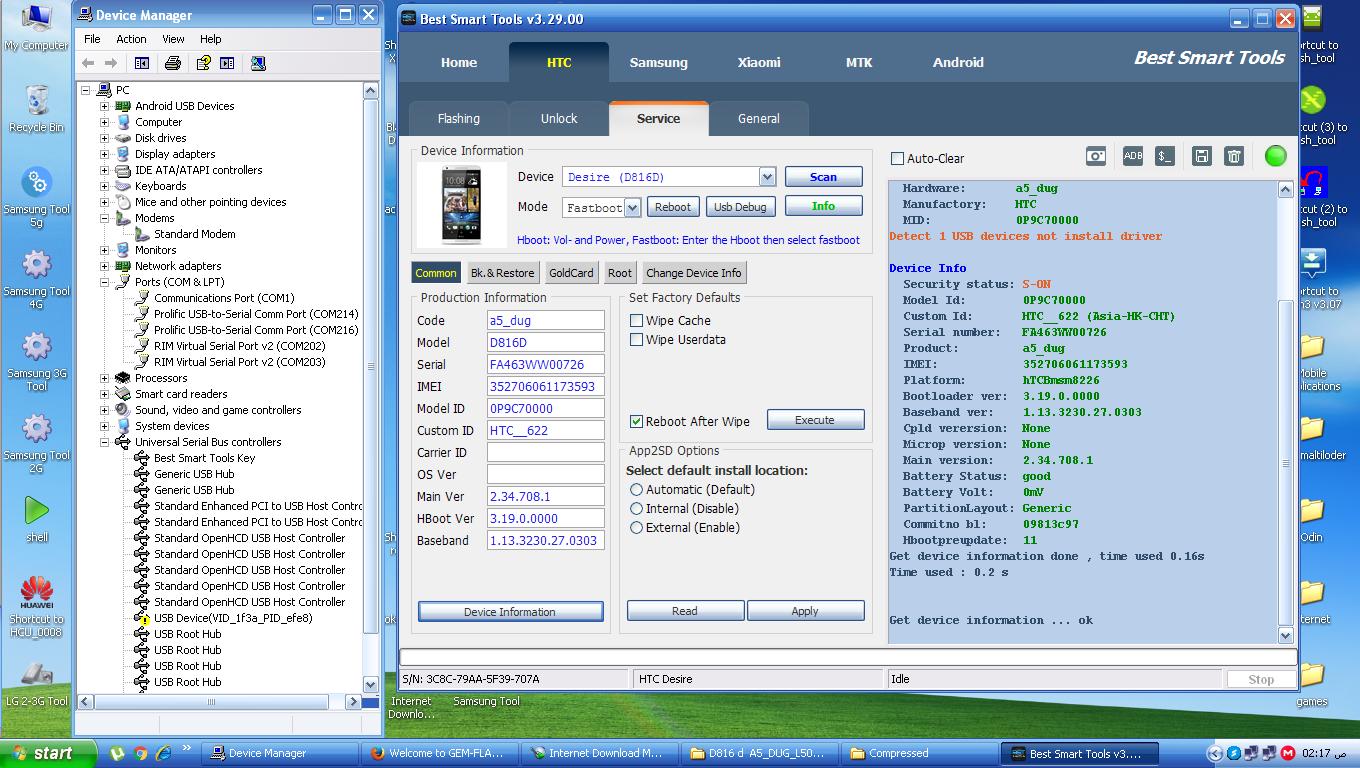1360x768 pixels.
Task: Select Automatic (Default) install location
Action: point(636,489)
